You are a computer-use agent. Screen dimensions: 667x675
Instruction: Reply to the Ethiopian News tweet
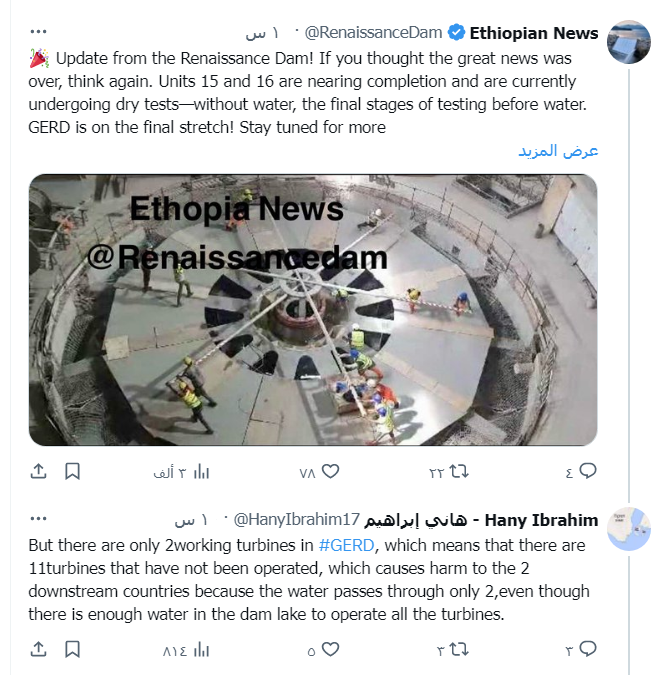point(588,471)
